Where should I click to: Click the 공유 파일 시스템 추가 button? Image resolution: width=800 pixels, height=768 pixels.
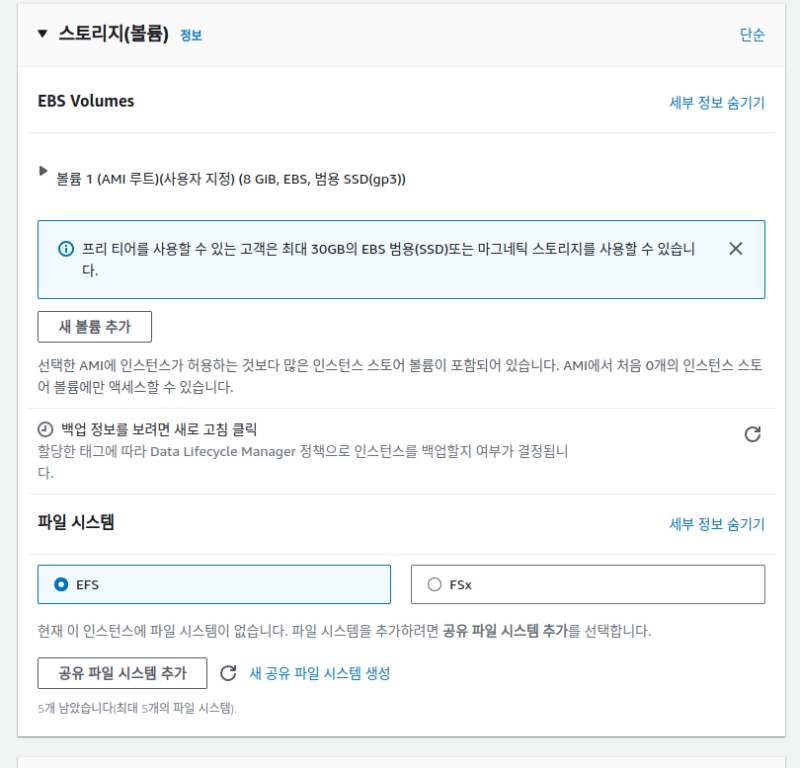click(x=122, y=673)
